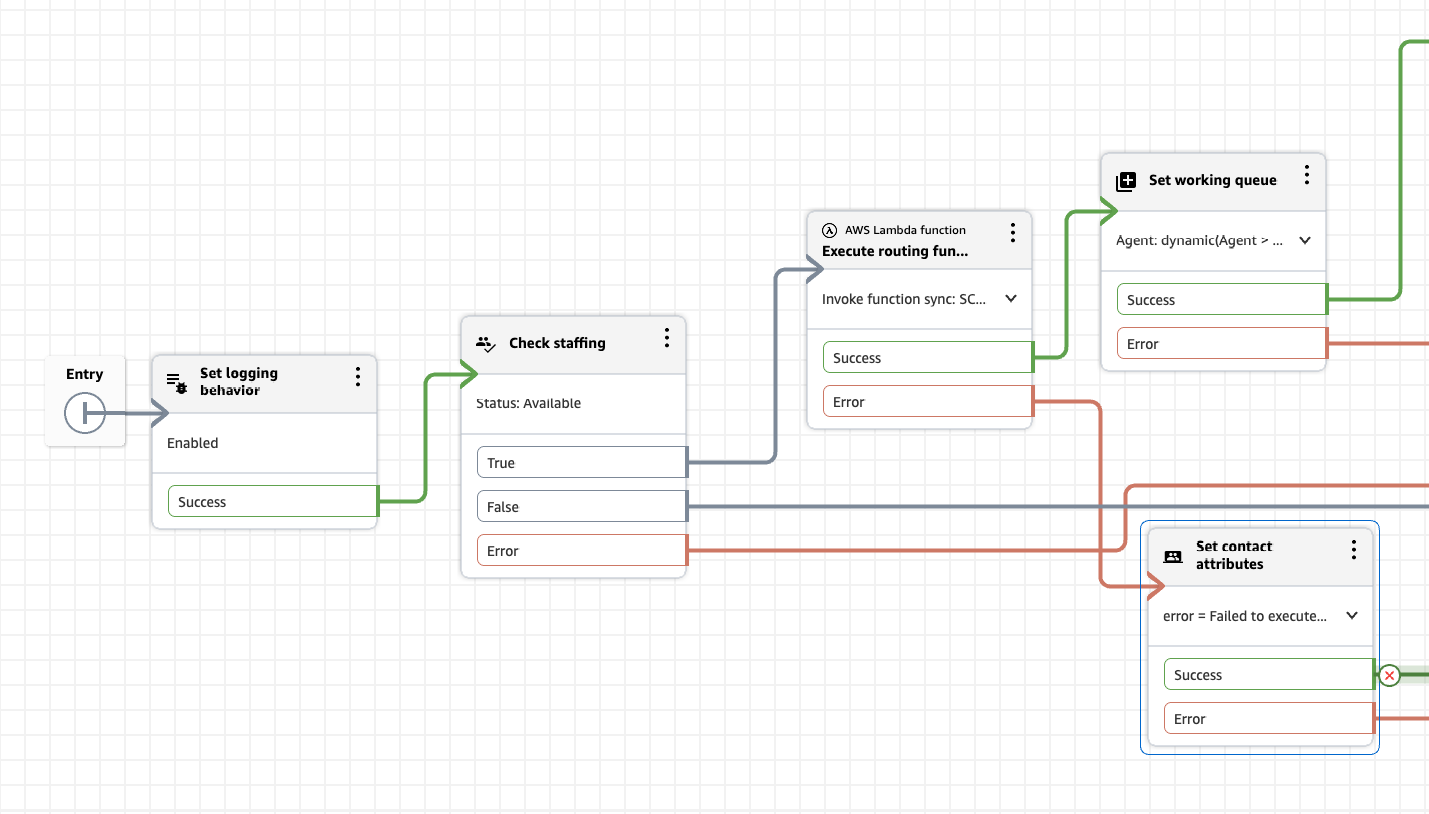Select the True branch of Check staffing
The width and height of the screenshot is (1429, 814).
[x=582, y=463]
